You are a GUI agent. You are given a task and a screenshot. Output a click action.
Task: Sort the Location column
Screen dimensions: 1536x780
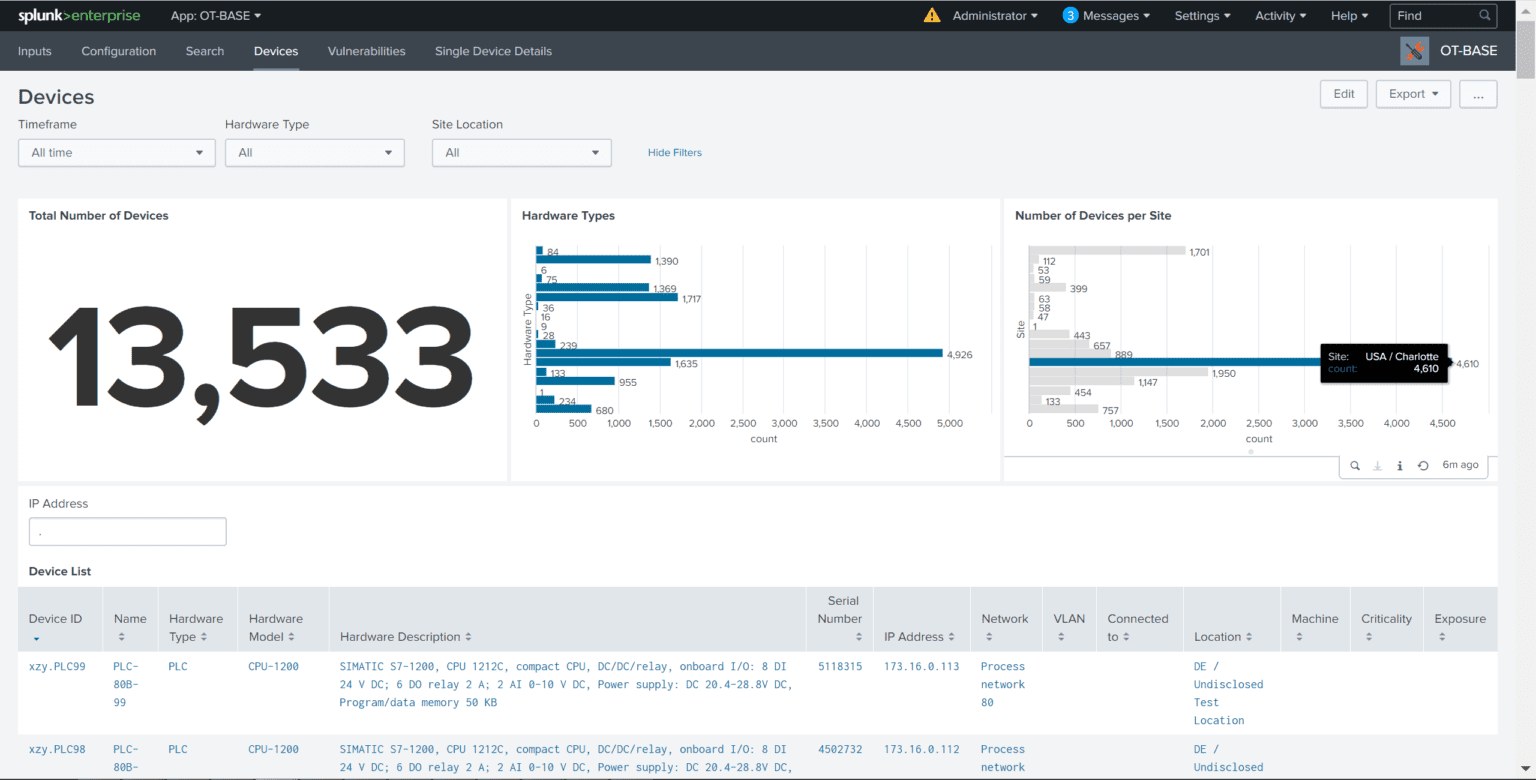point(1249,637)
